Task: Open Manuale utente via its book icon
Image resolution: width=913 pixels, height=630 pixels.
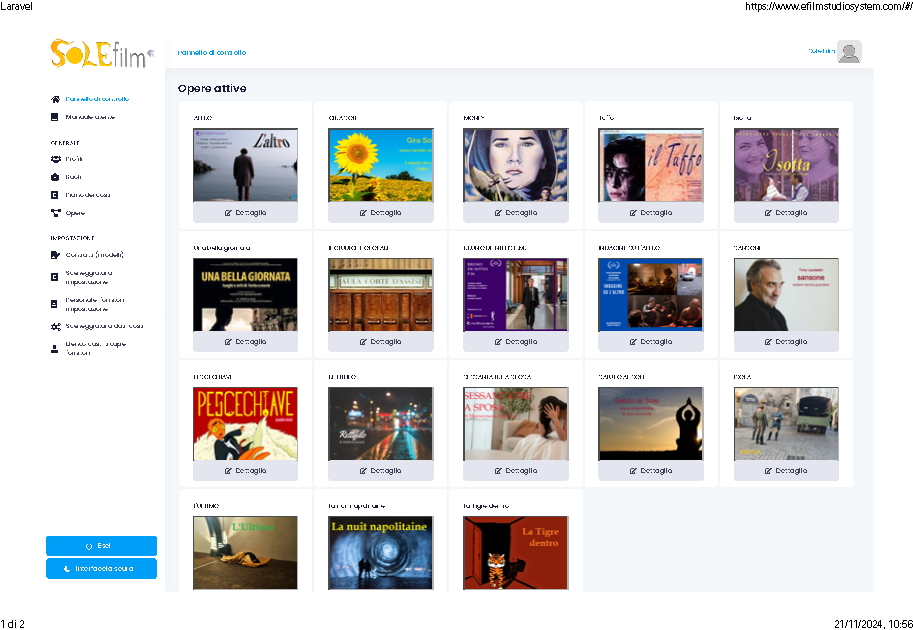Action: 55,117
